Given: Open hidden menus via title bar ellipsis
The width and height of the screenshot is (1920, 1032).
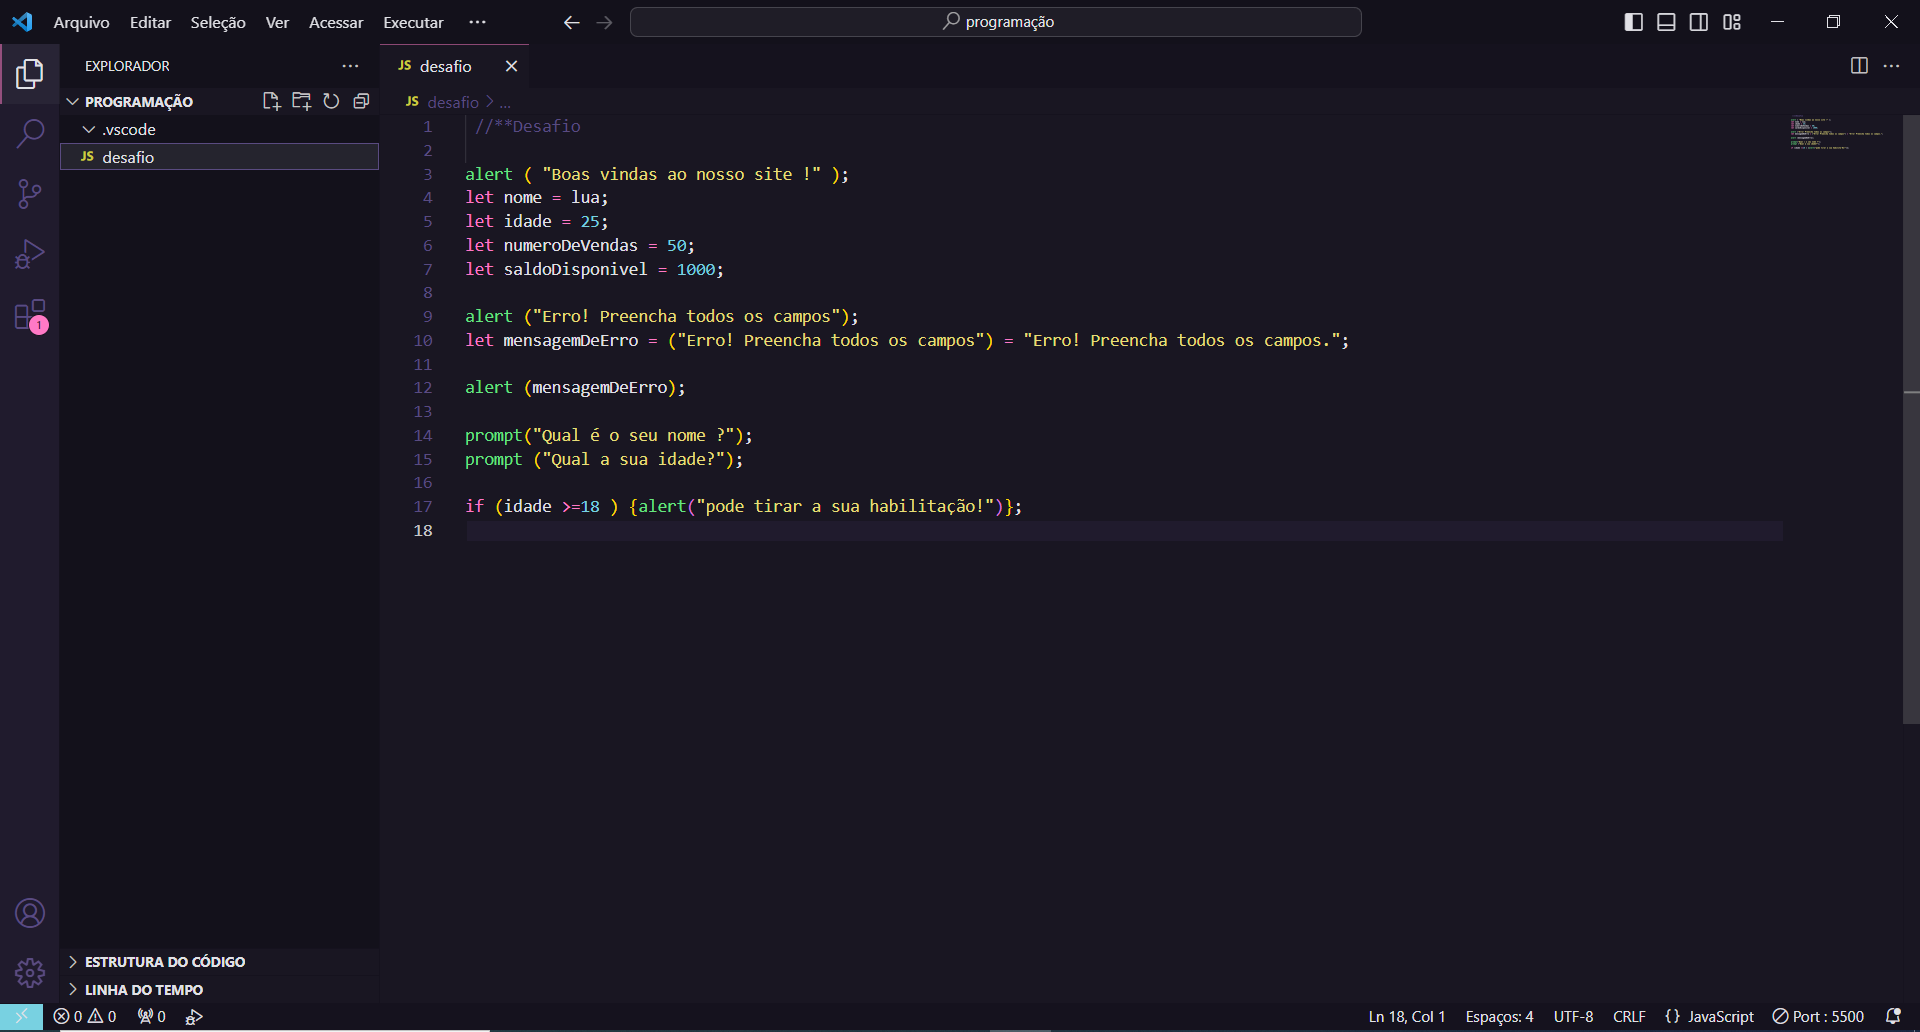Looking at the screenshot, I should coord(478,22).
